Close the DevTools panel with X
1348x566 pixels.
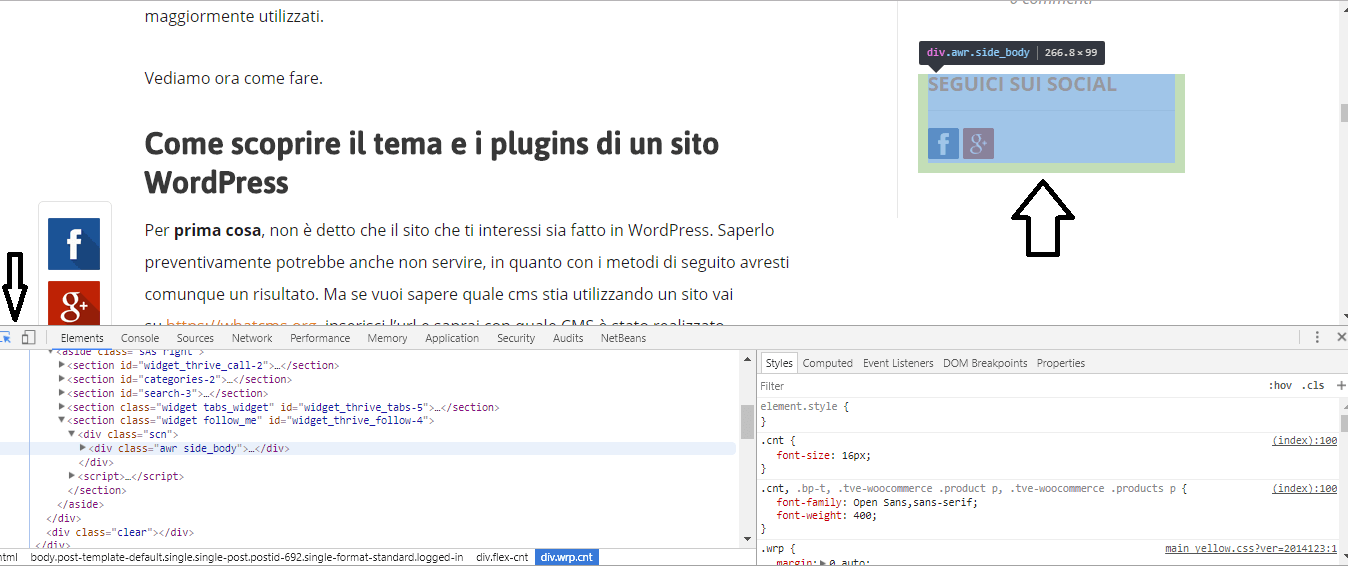(x=1341, y=338)
